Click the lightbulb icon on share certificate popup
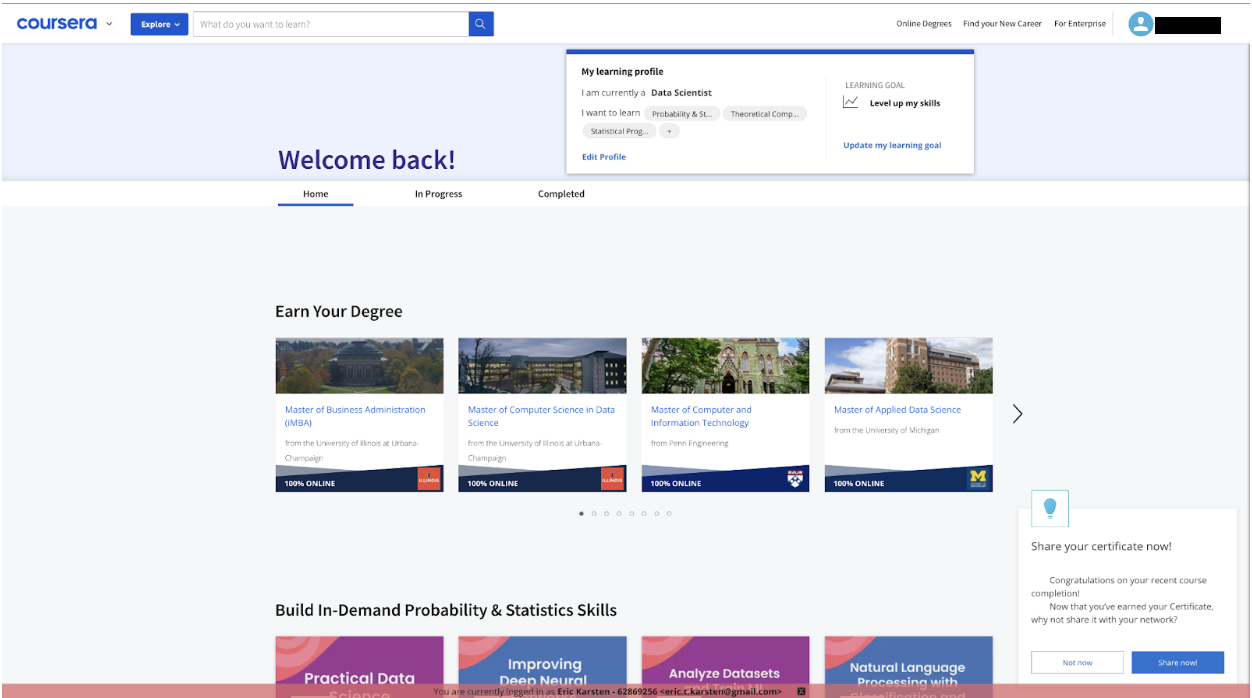This screenshot has width=1252, height=698. [x=1050, y=509]
